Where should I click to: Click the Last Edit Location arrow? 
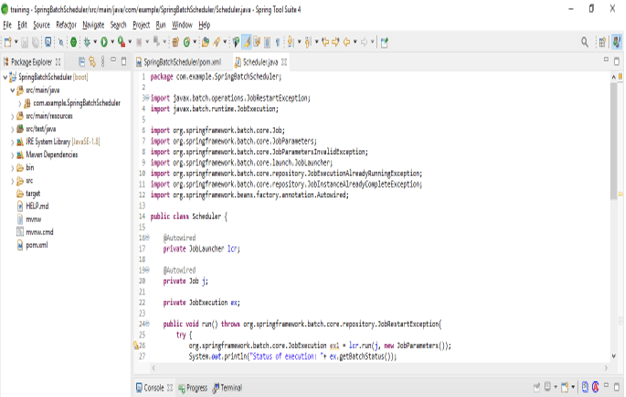[325, 42]
